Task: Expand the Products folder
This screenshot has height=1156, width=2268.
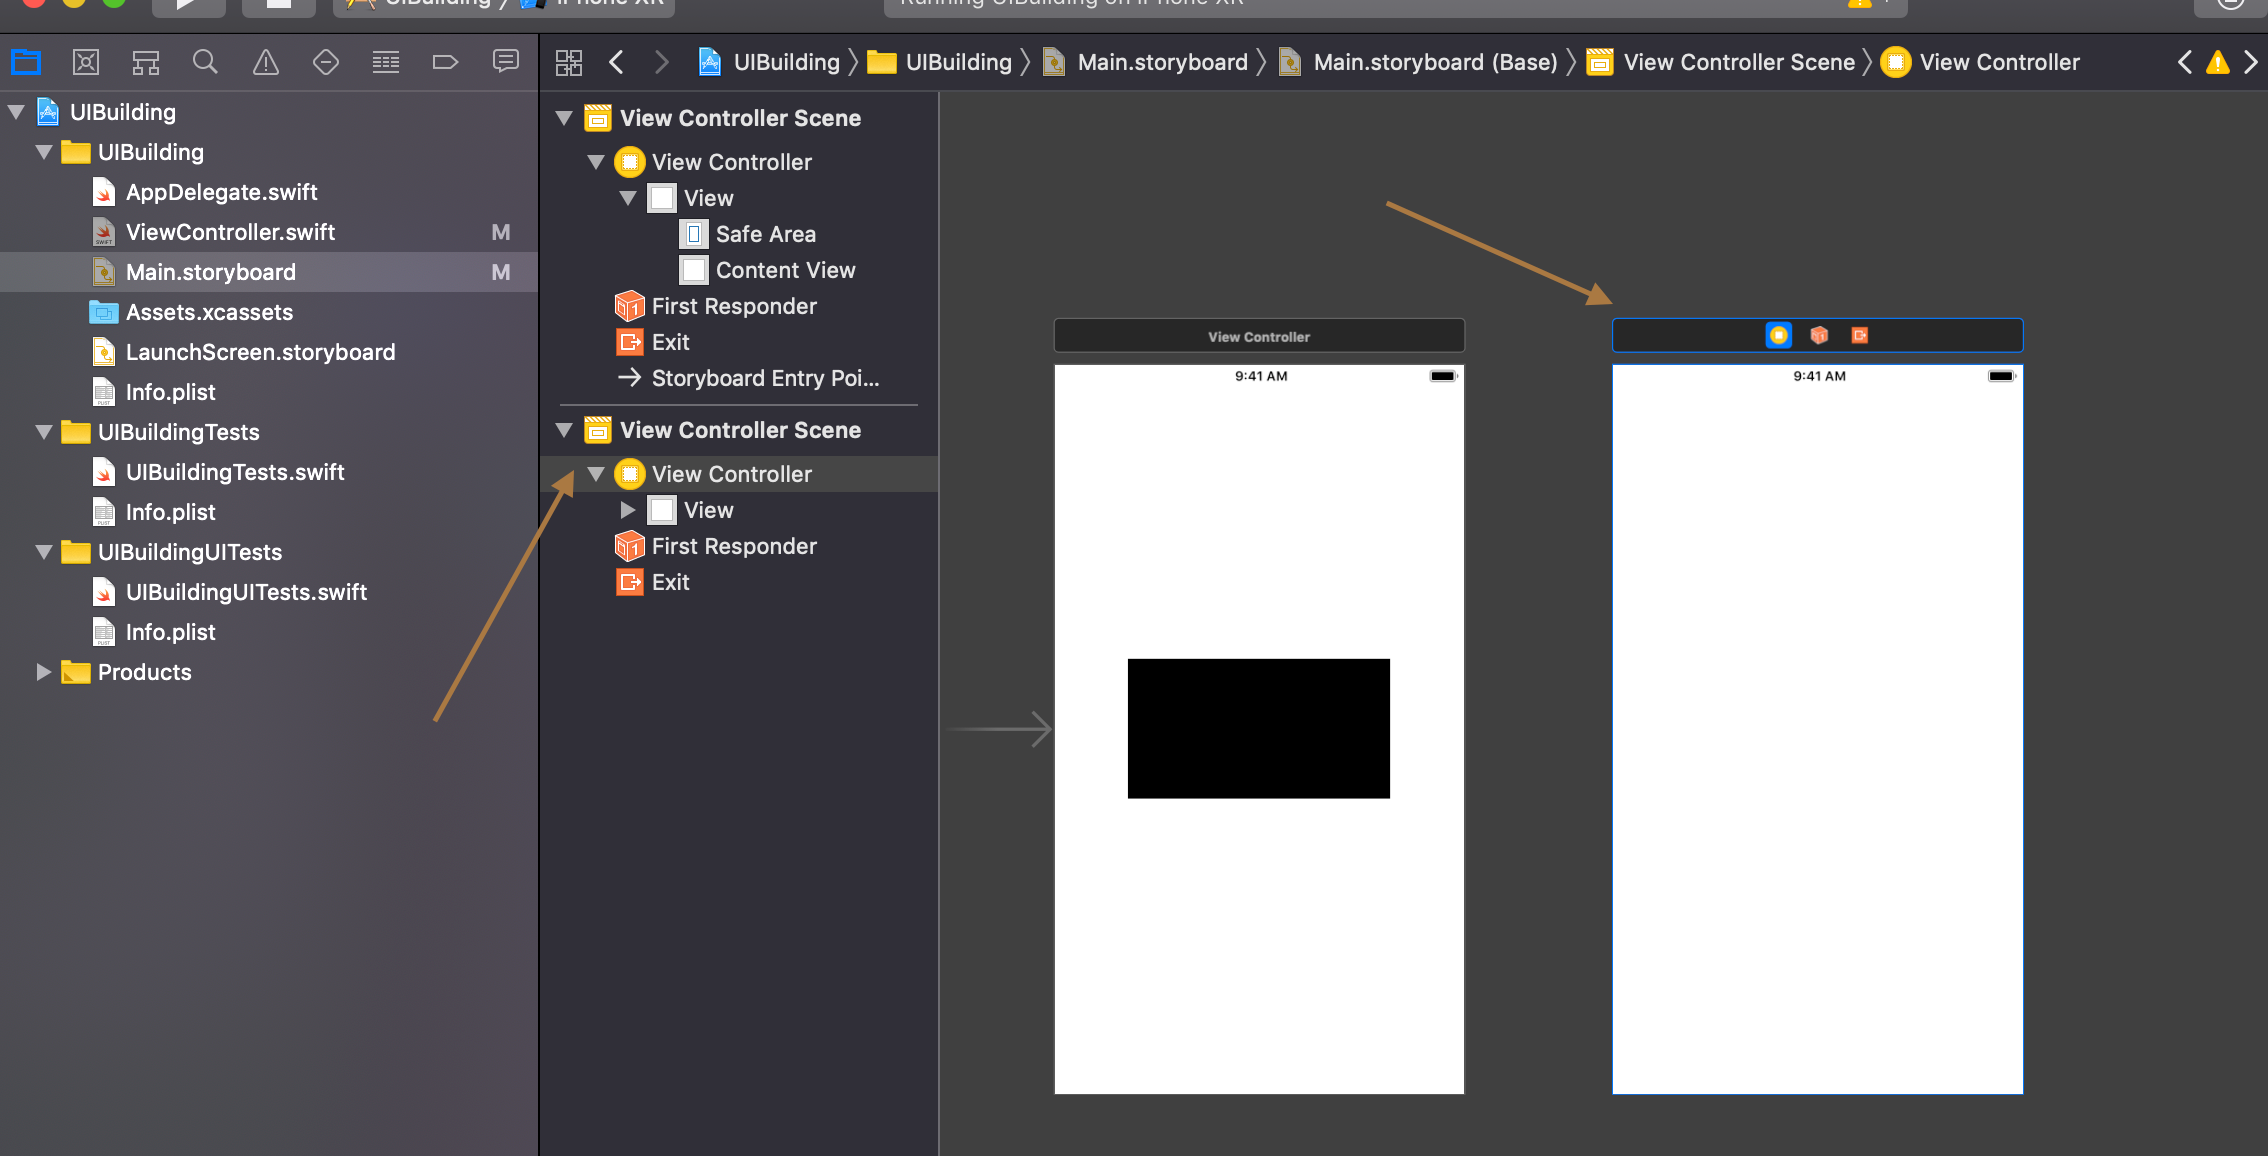Action: tap(44, 672)
